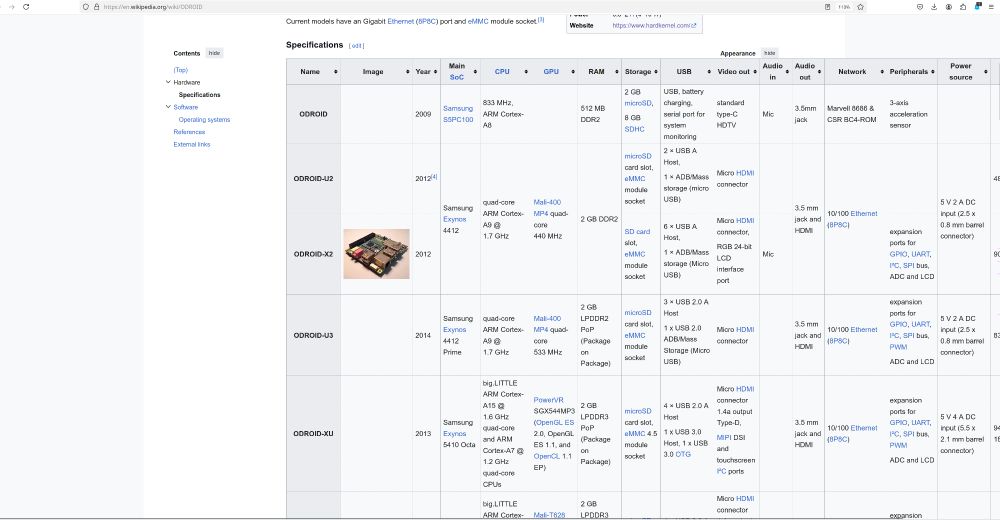Reload the current page

(26, 6)
